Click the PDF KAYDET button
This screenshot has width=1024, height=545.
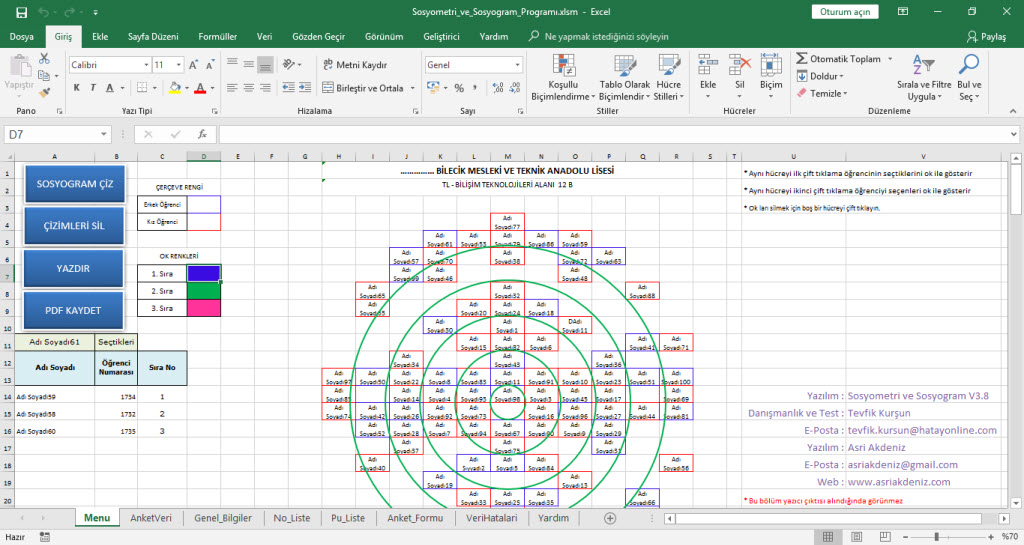(x=73, y=310)
